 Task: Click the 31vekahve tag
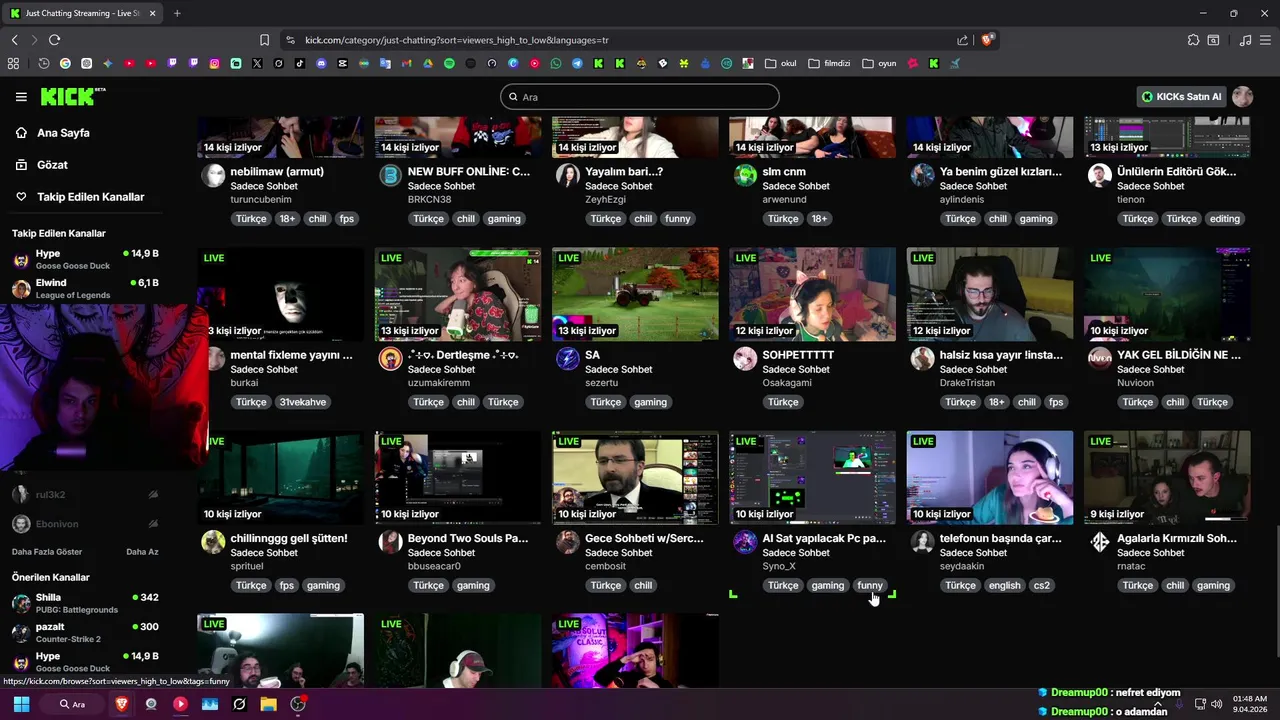tap(303, 402)
